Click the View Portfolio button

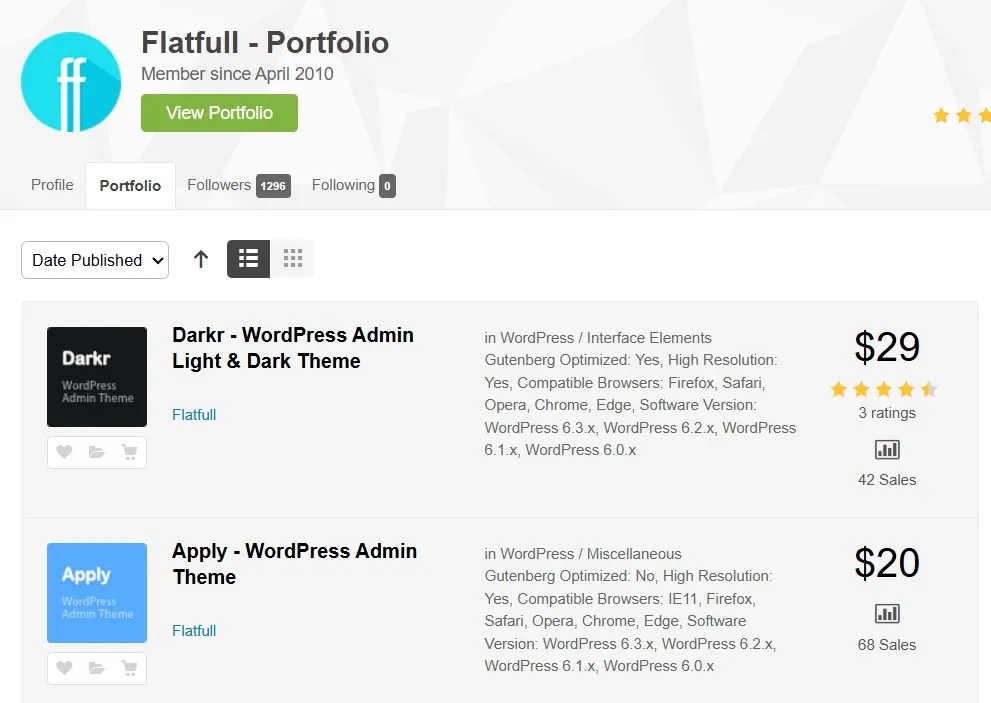coord(219,113)
